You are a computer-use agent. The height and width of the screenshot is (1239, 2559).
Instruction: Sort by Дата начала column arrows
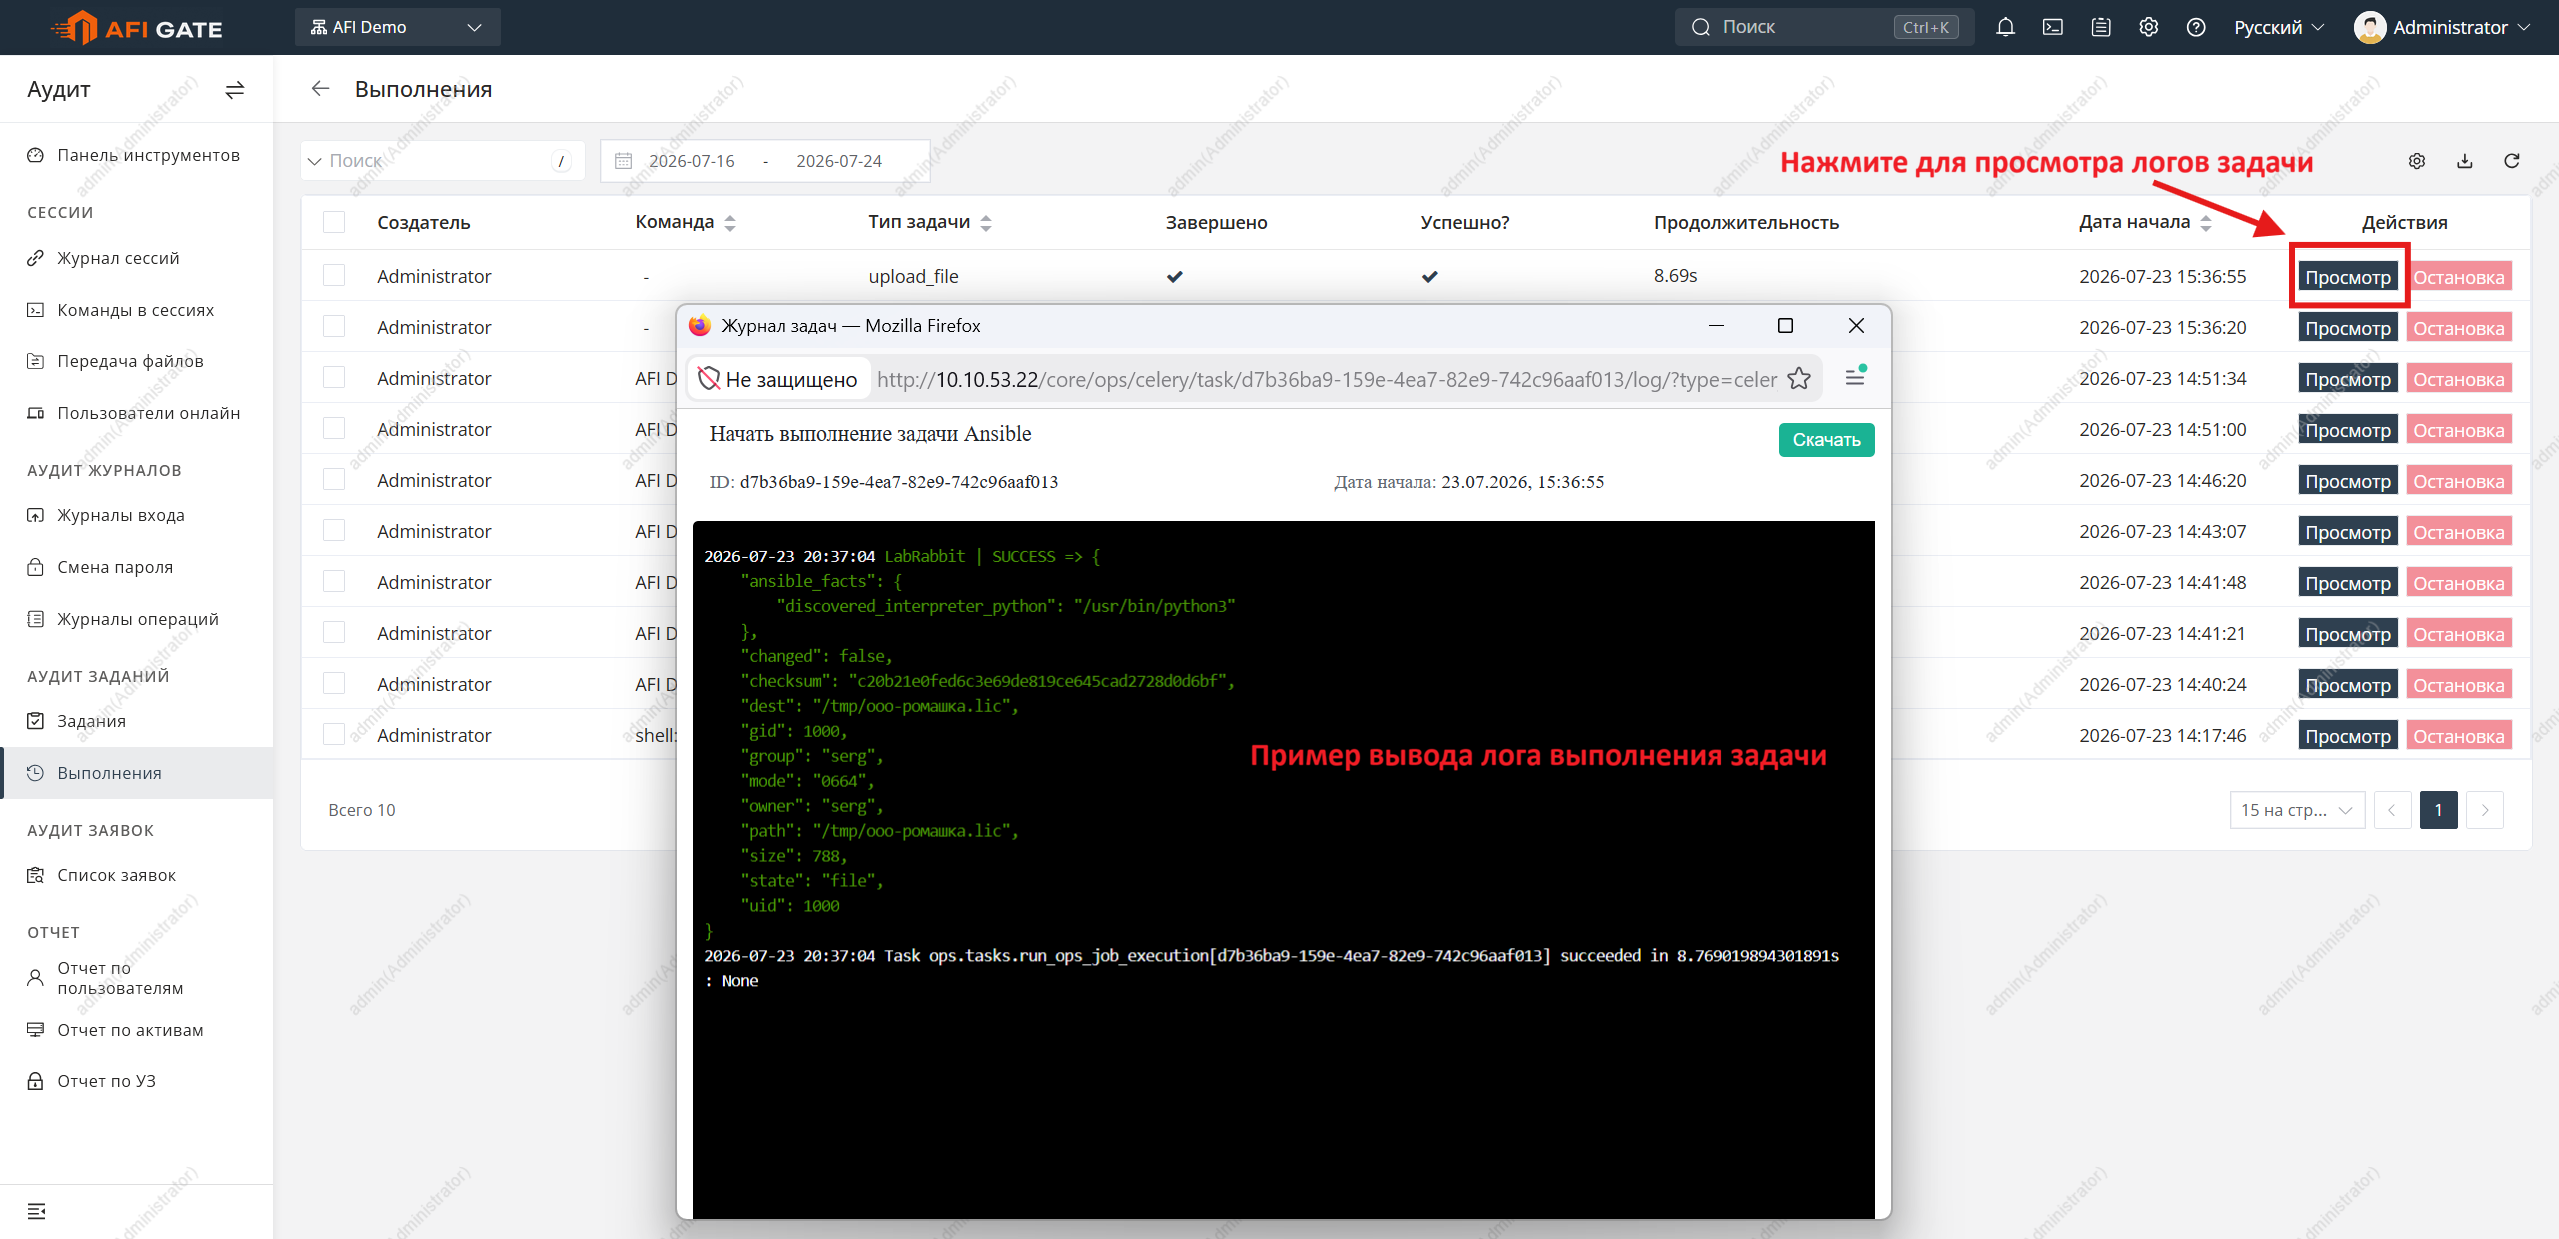tap(2206, 223)
